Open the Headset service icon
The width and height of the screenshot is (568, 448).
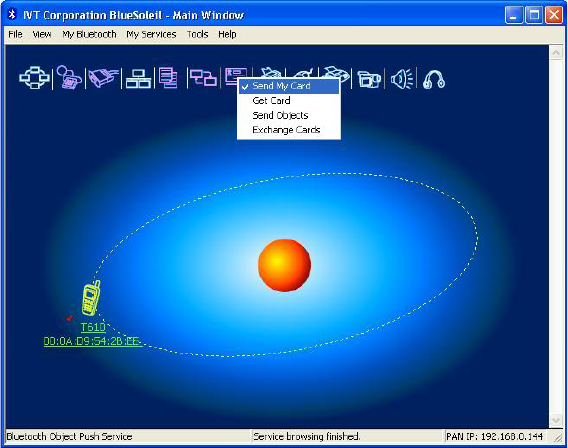pos(434,78)
